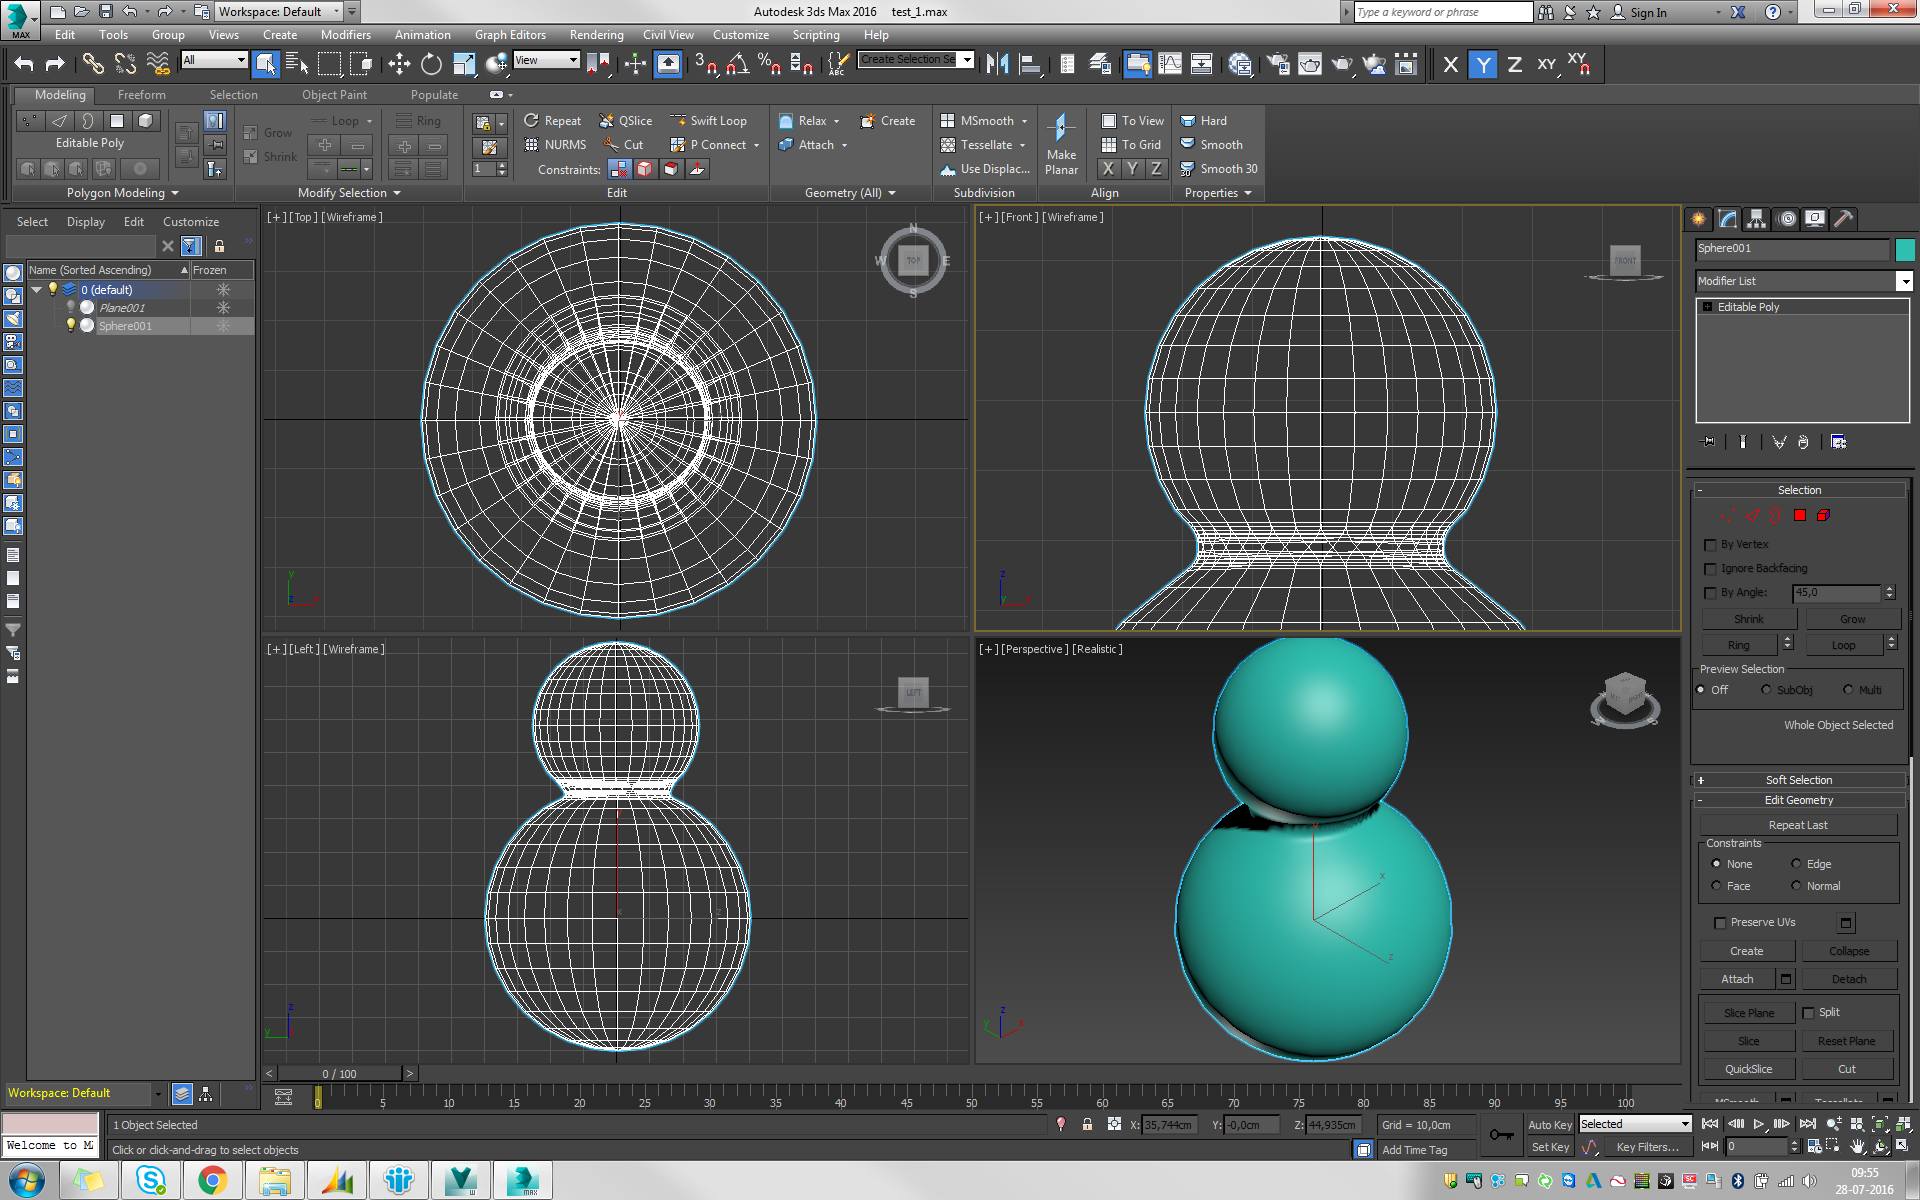Open the Workspace: Default dropdown in title bar
Image resolution: width=1920 pixels, height=1200 pixels.
[279, 12]
